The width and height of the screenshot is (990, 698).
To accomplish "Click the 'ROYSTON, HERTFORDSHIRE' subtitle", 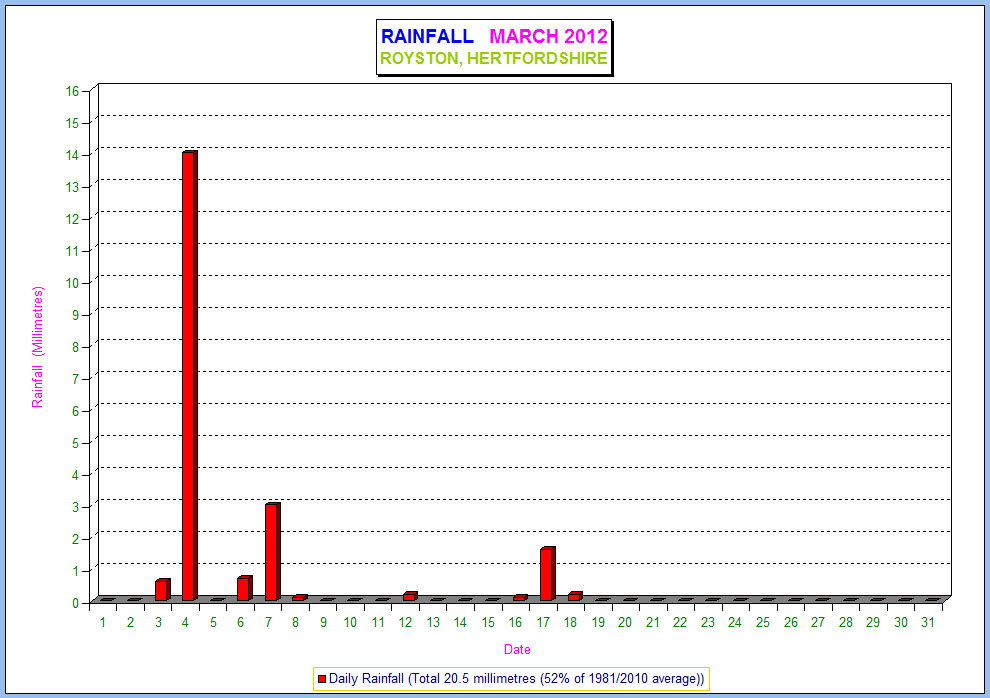I will point(494,59).
